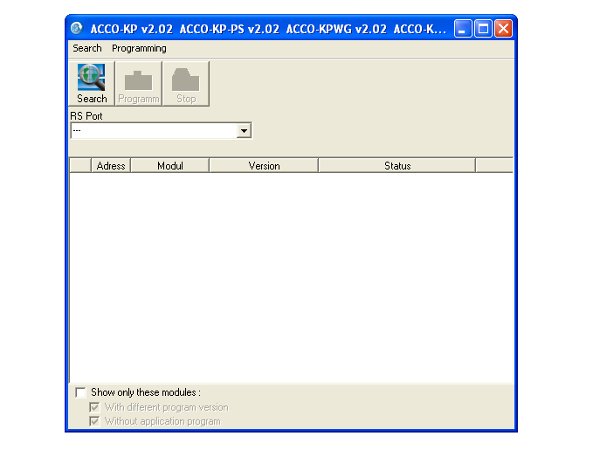Click the Programm toolbar icon

[138, 84]
